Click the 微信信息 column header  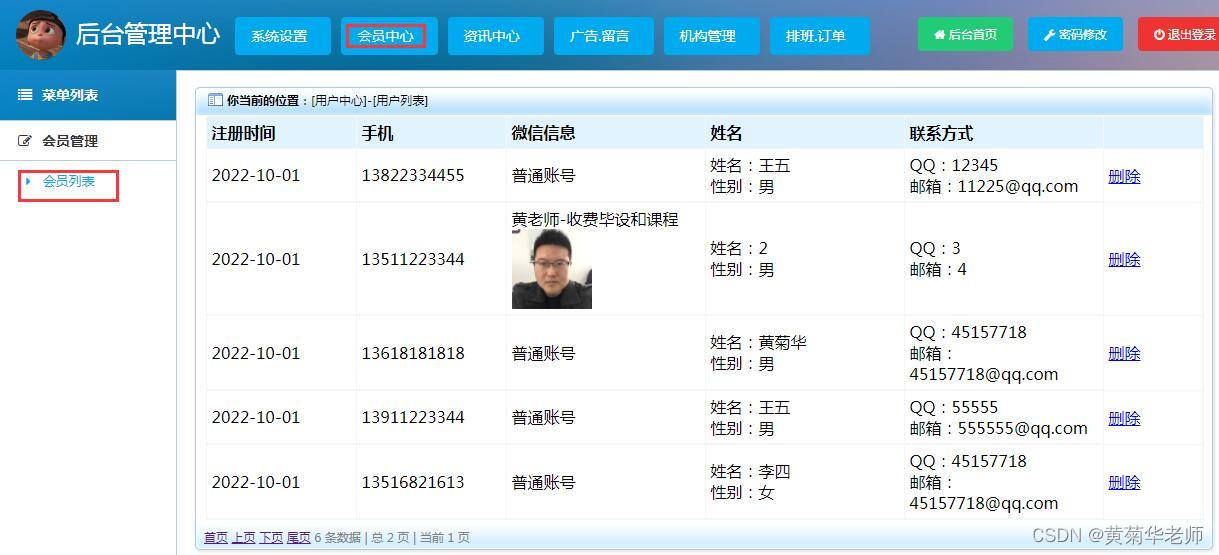pos(543,133)
